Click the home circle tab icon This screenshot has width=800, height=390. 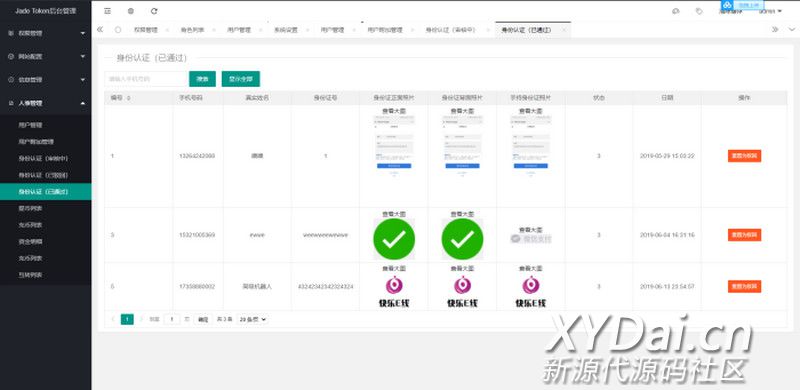(x=118, y=30)
